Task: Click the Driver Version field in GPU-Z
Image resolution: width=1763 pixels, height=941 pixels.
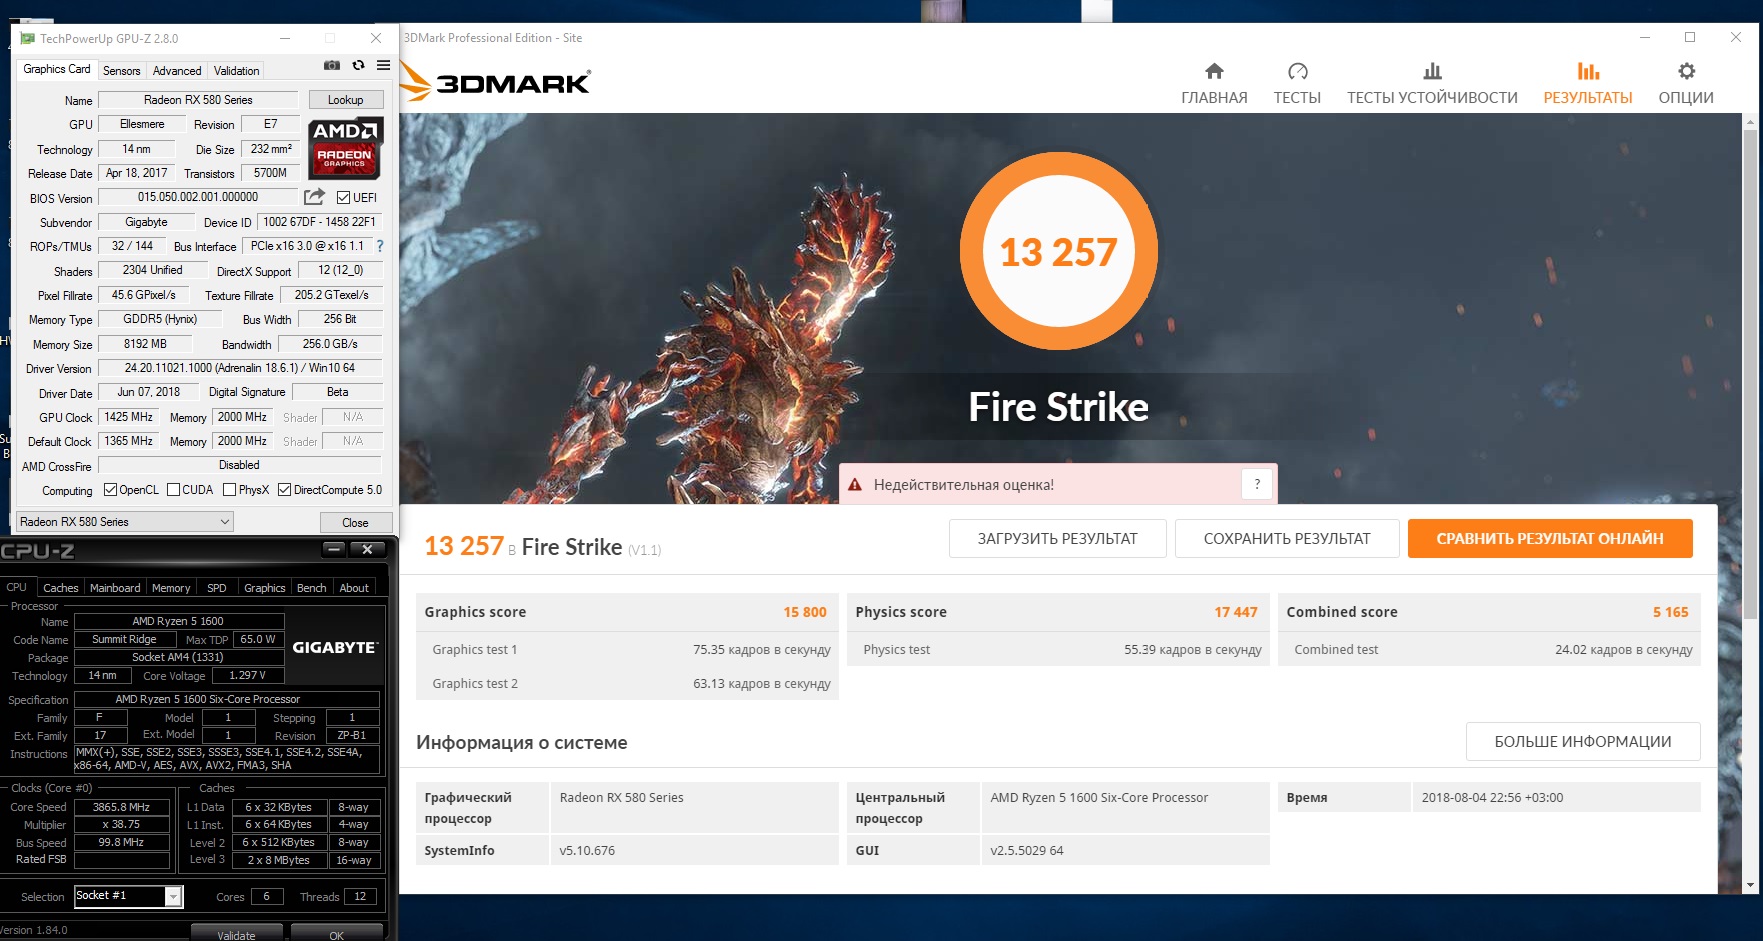Action: point(240,368)
